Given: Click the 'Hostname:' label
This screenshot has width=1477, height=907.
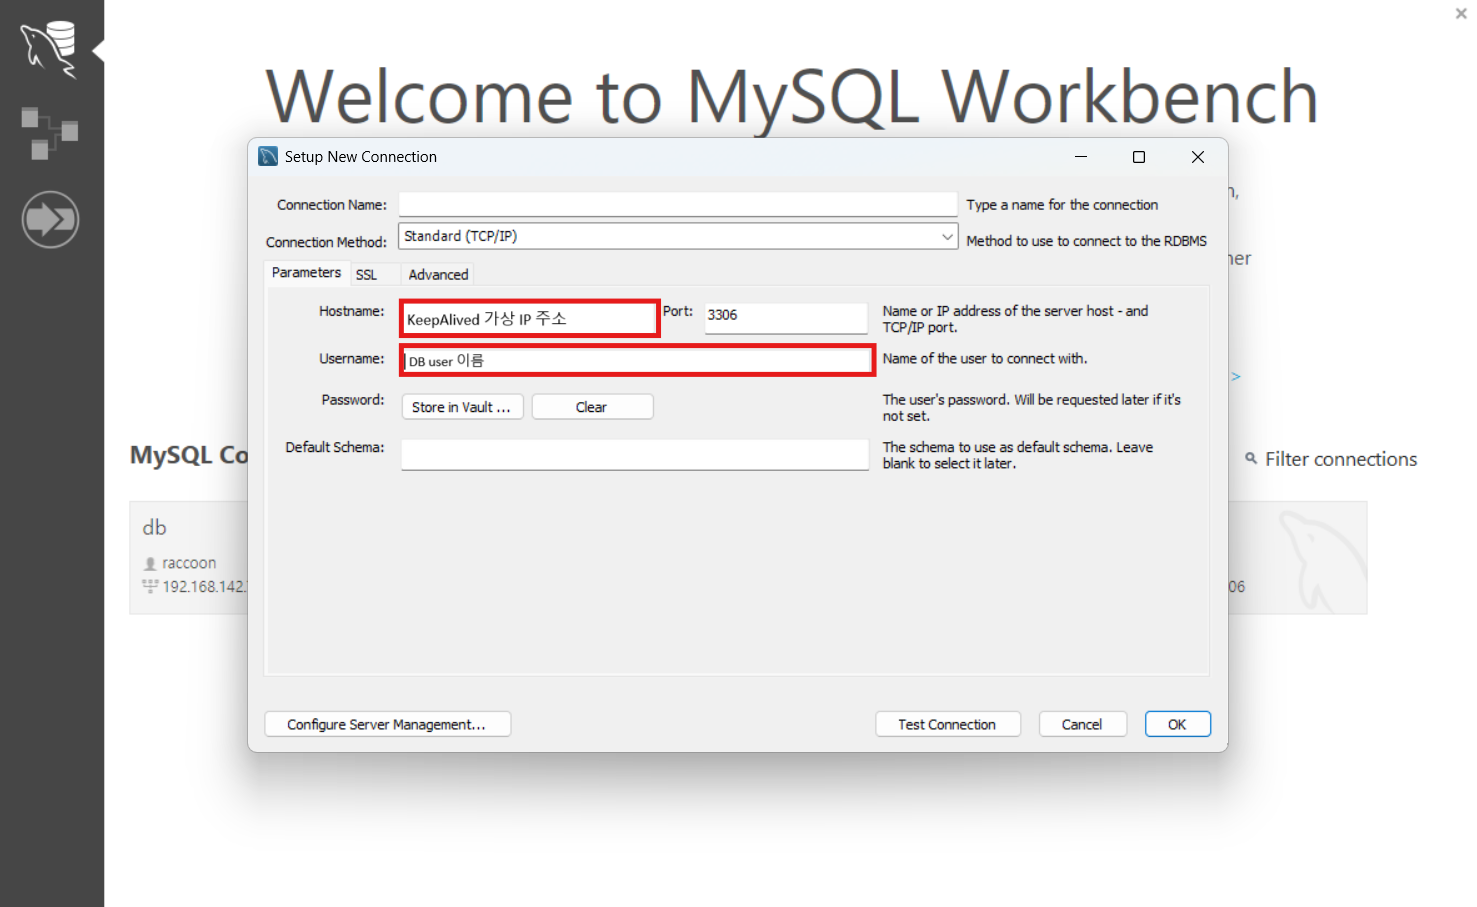Looking at the screenshot, I should click(x=351, y=311).
